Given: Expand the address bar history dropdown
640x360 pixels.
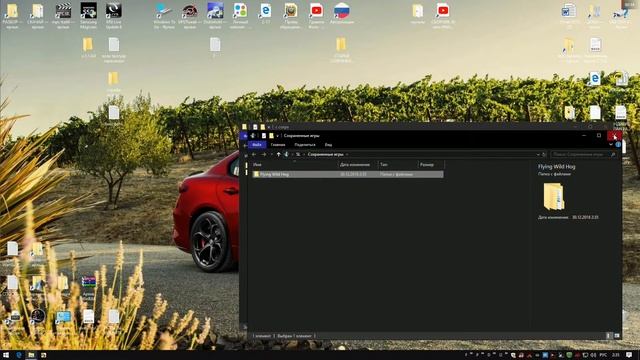Looking at the screenshot, I should tap(538, 155).
